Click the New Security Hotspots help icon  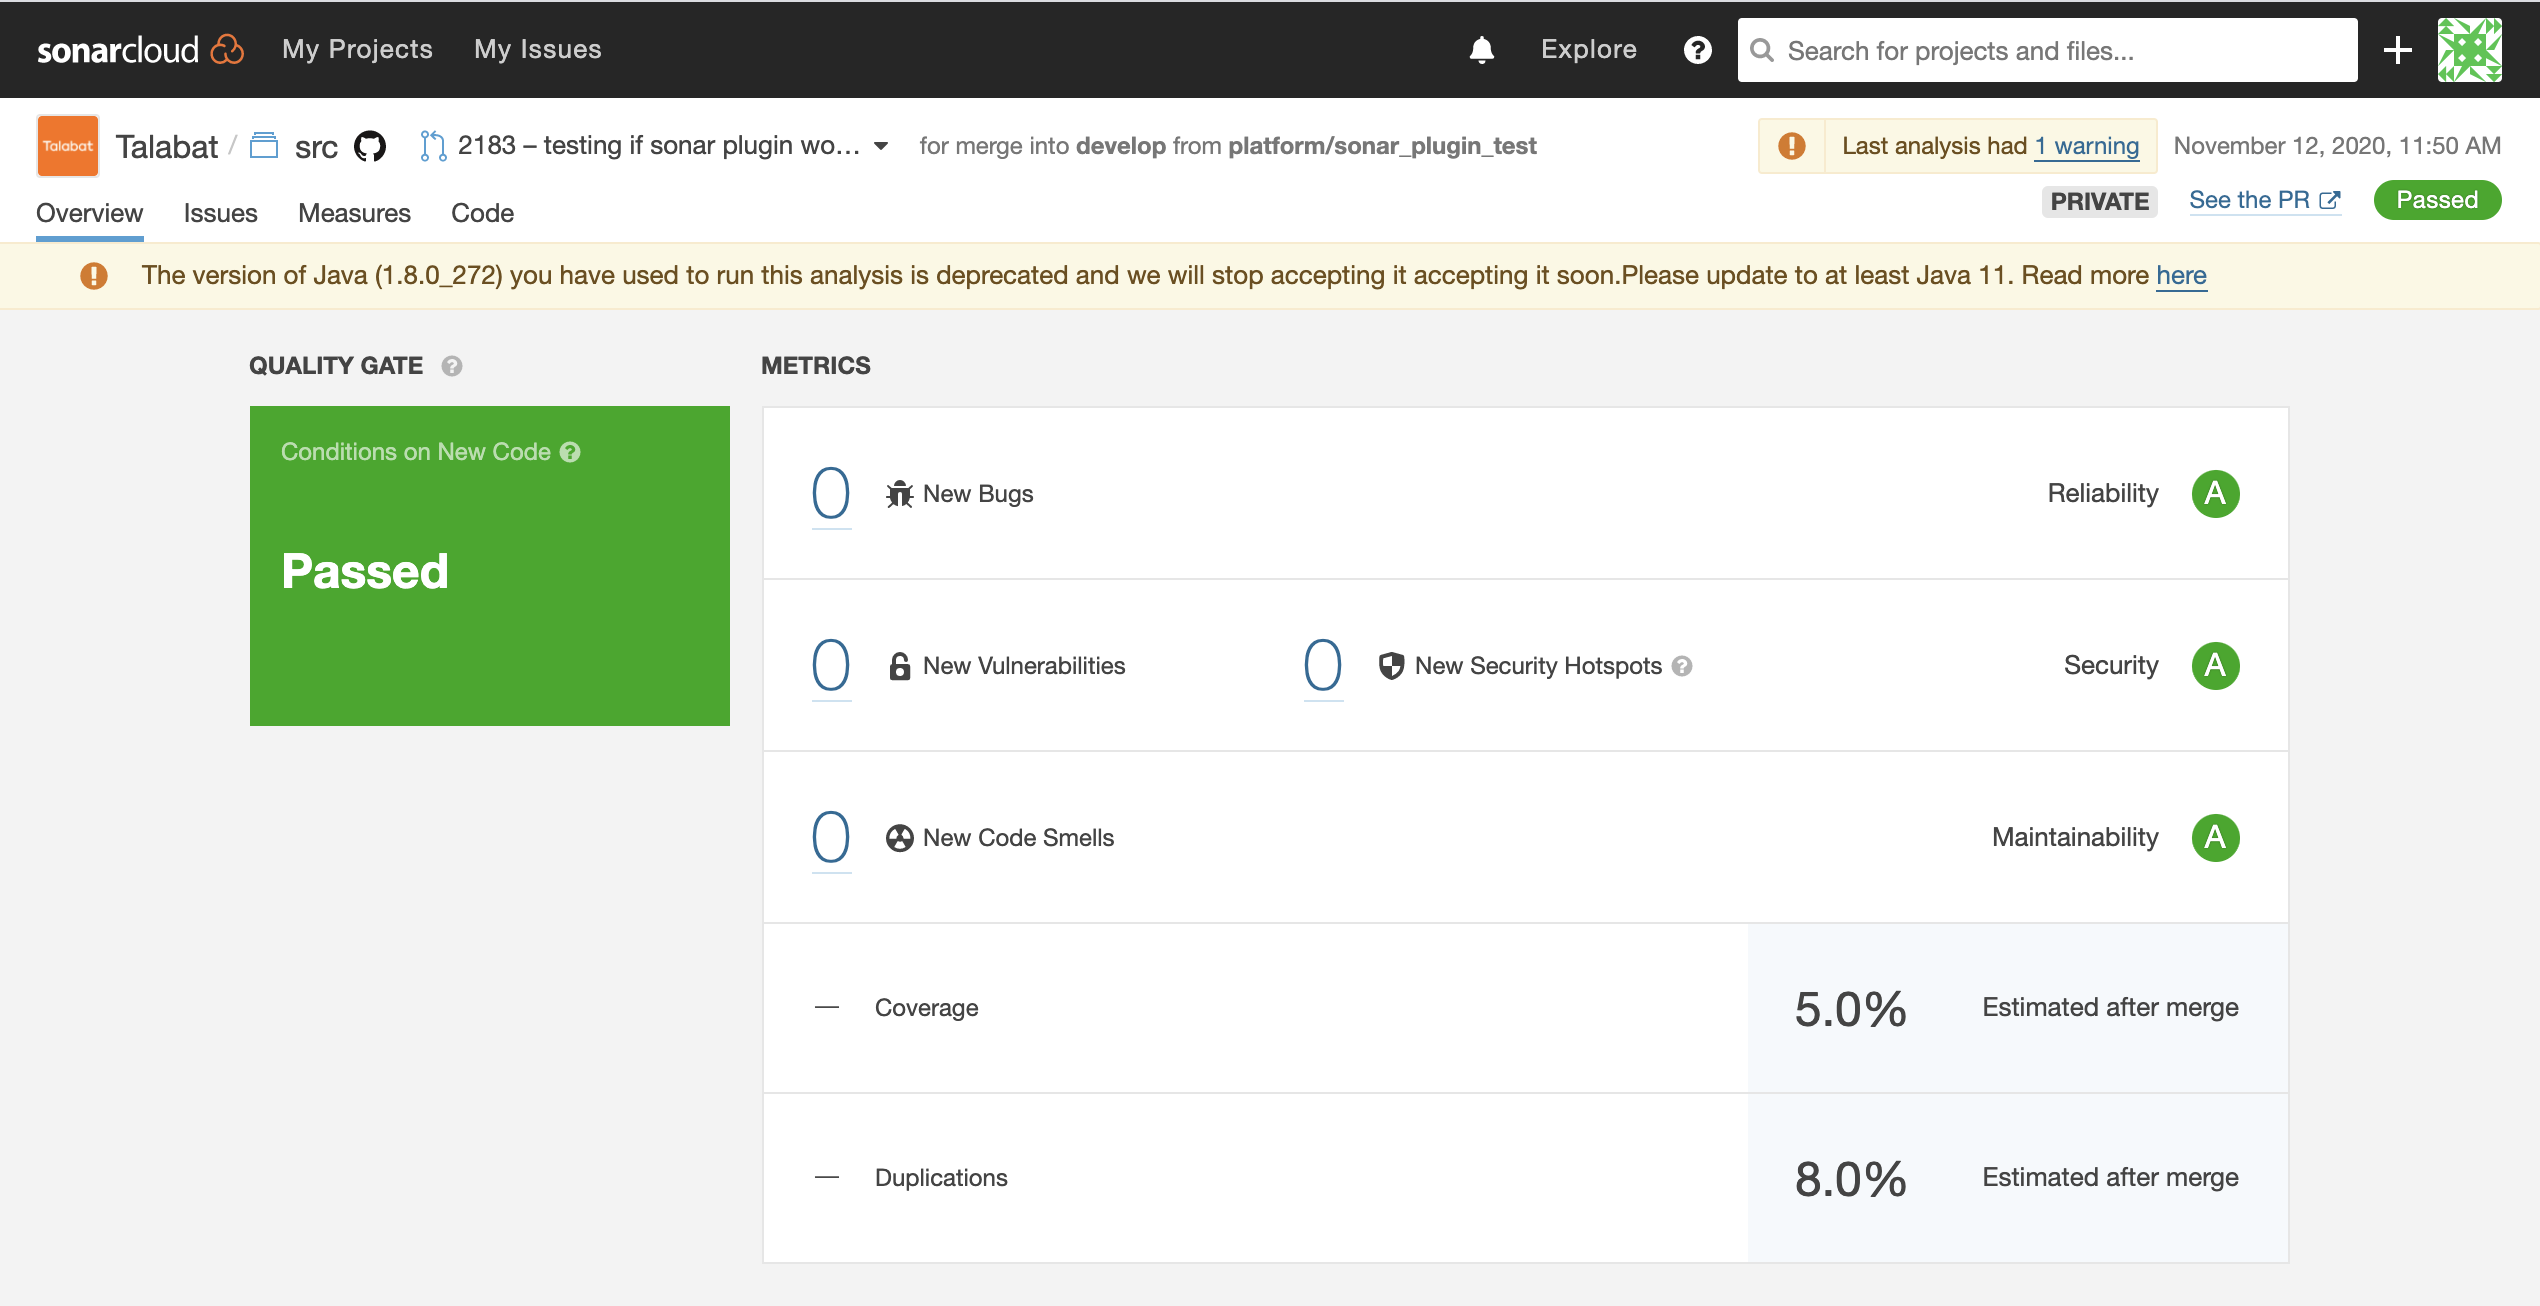point(1682,666)
